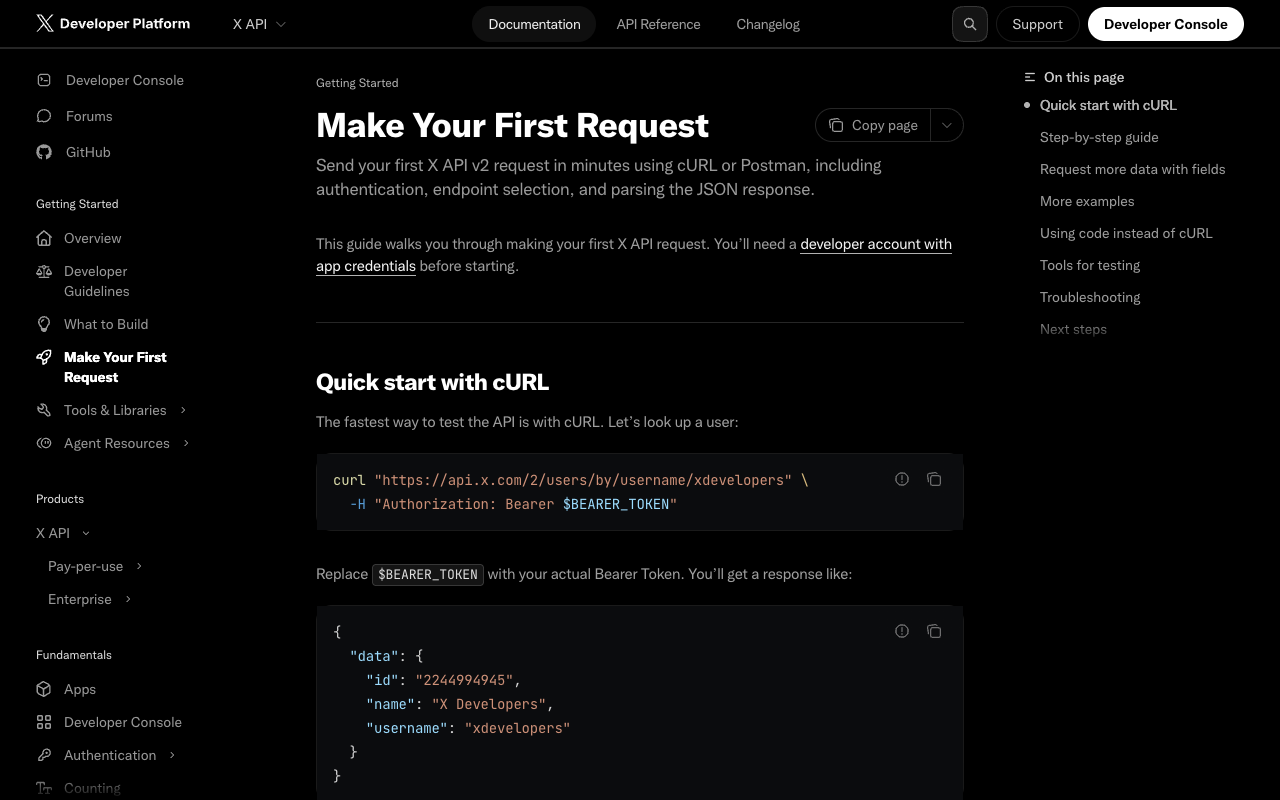Copy the cURL command code block
Viewport: 1280px width, 800px height.
[934, 479]
